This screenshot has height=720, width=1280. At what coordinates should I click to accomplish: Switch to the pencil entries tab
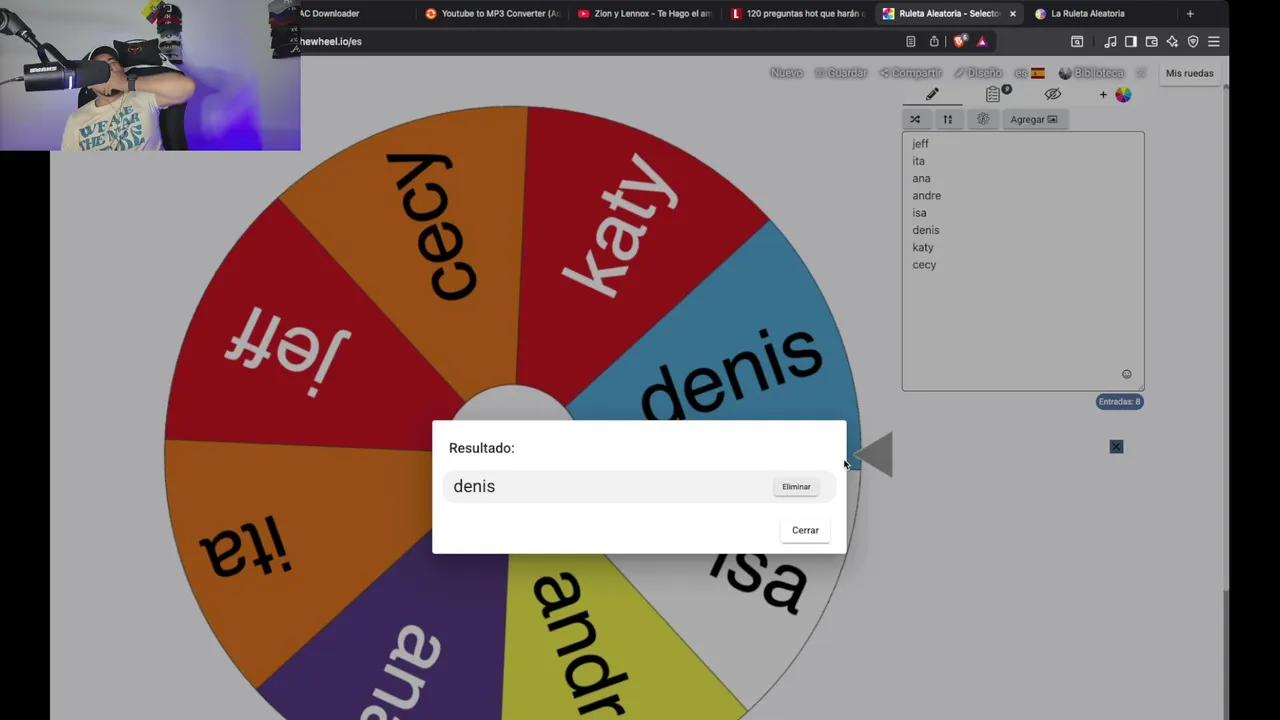point(932,94)
